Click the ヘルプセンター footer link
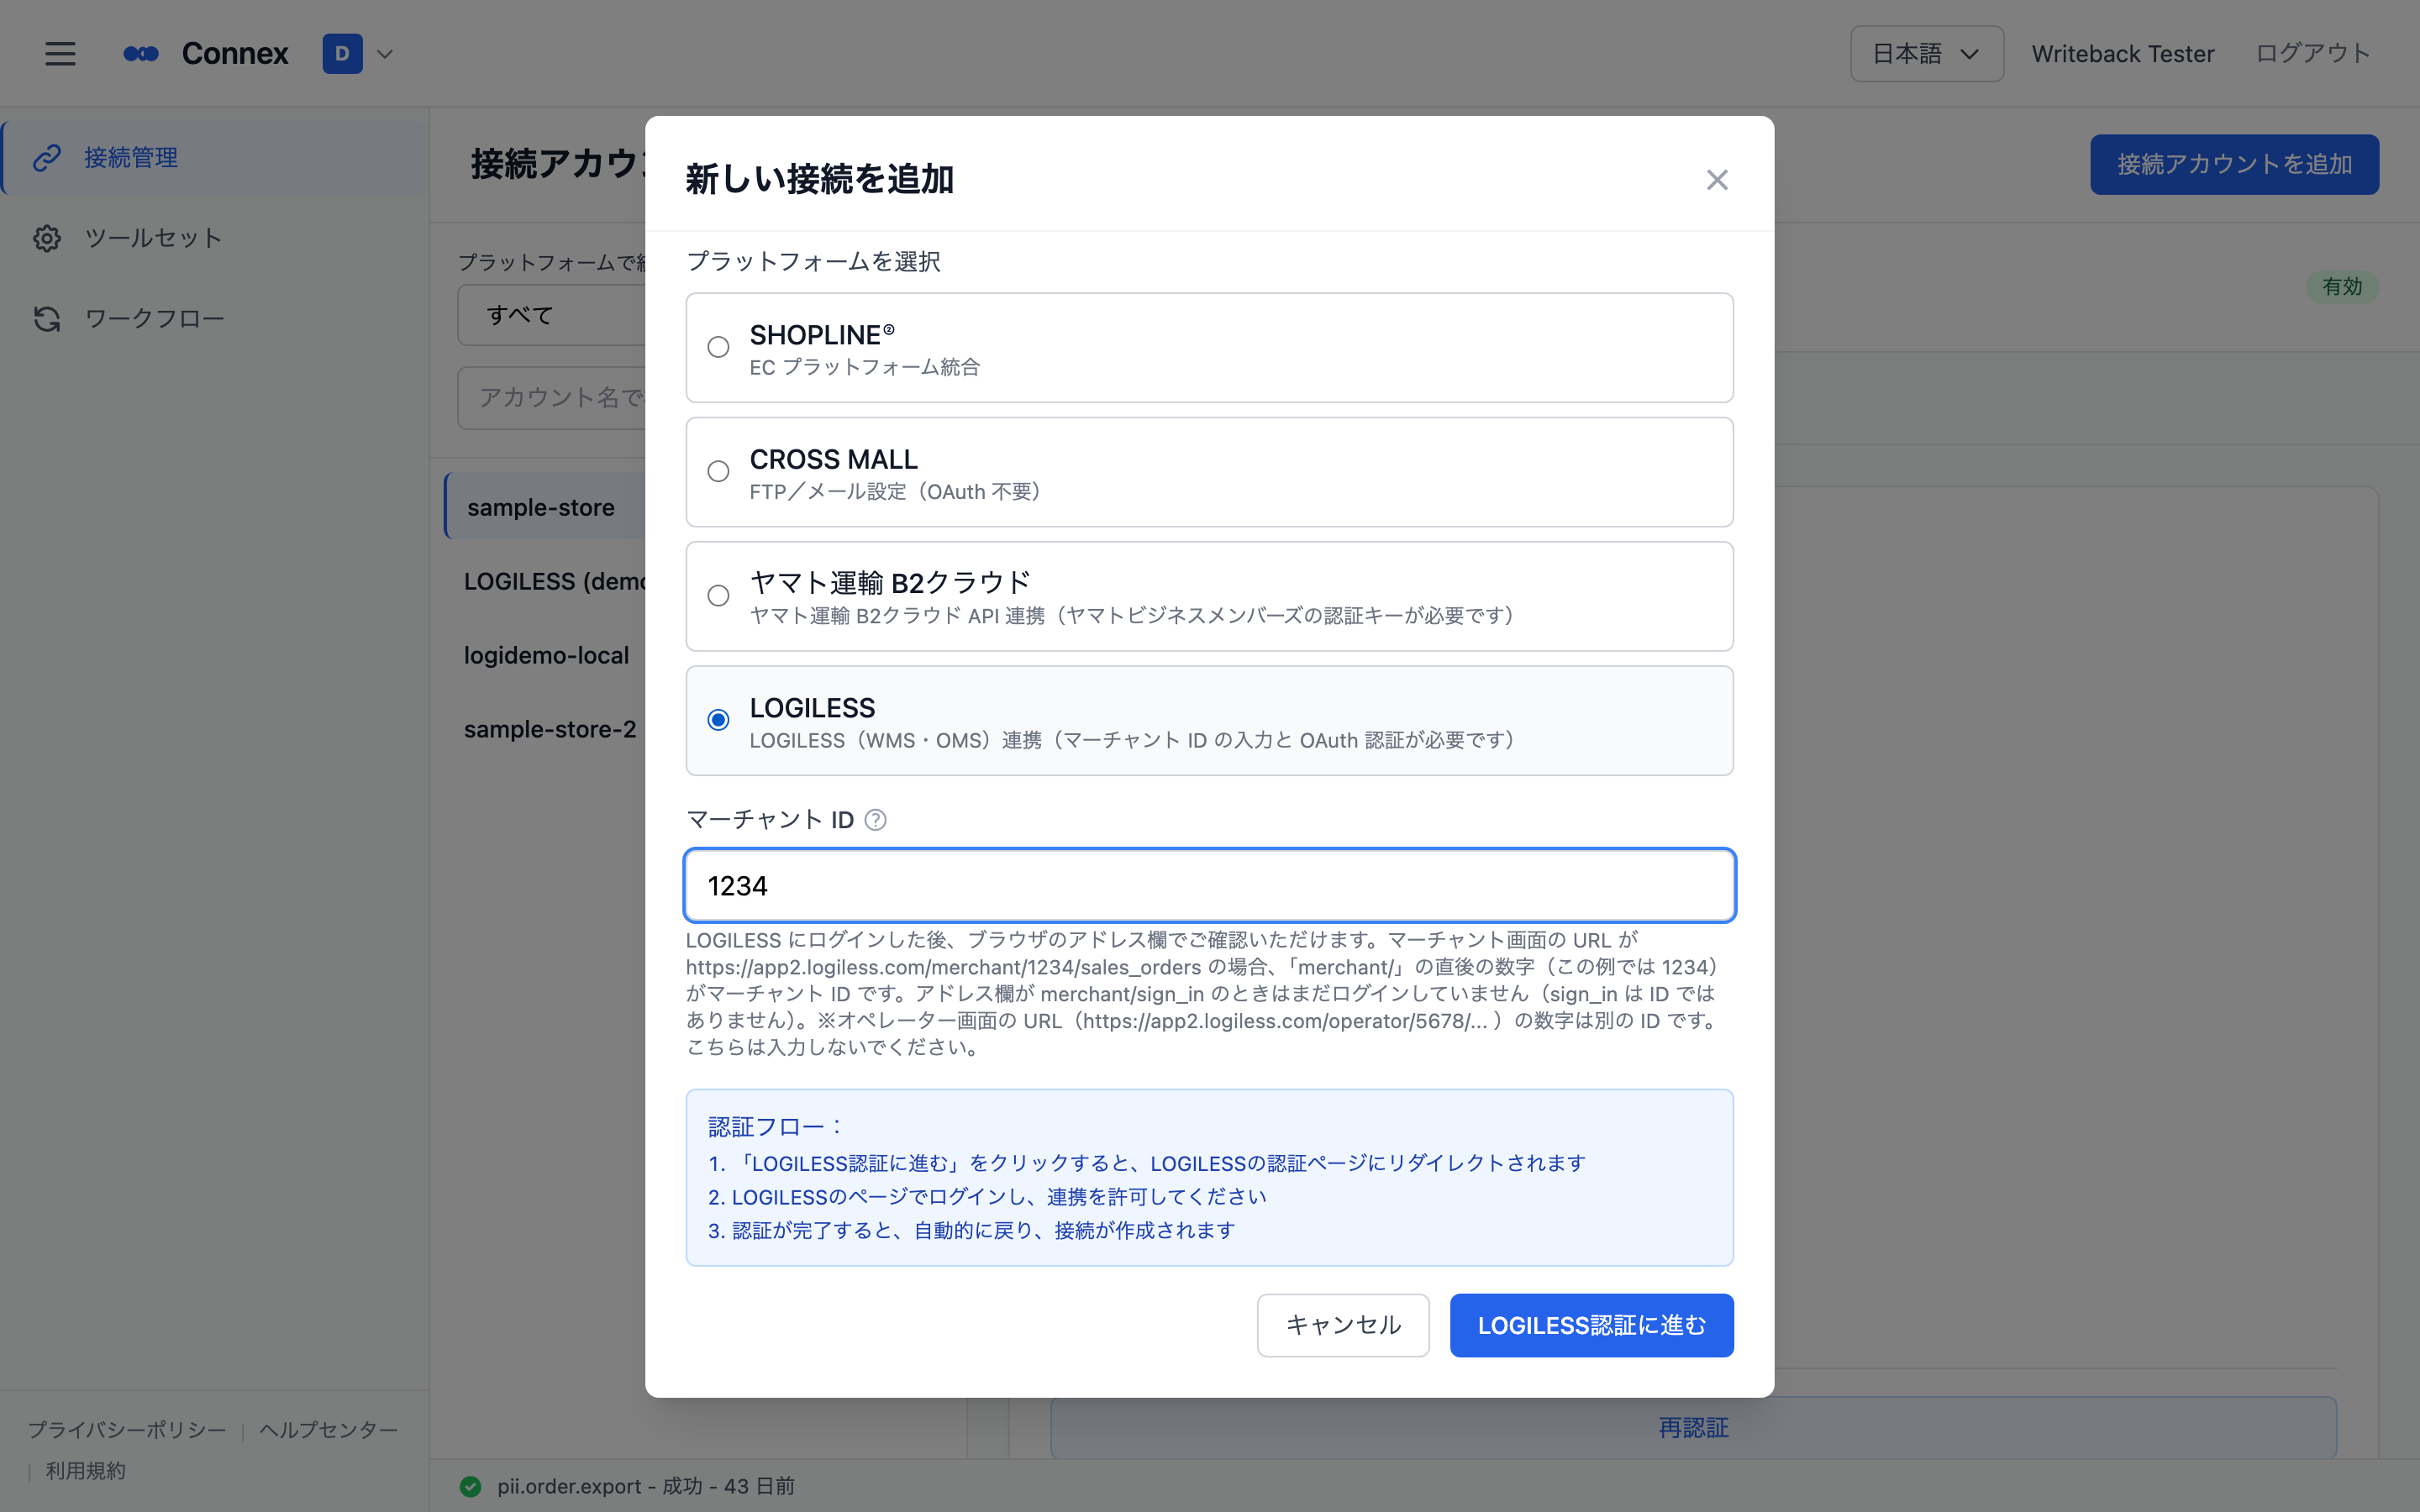Image resolution: width=2420 pixels, height=1512 pixels. [x=328, y=1430]
